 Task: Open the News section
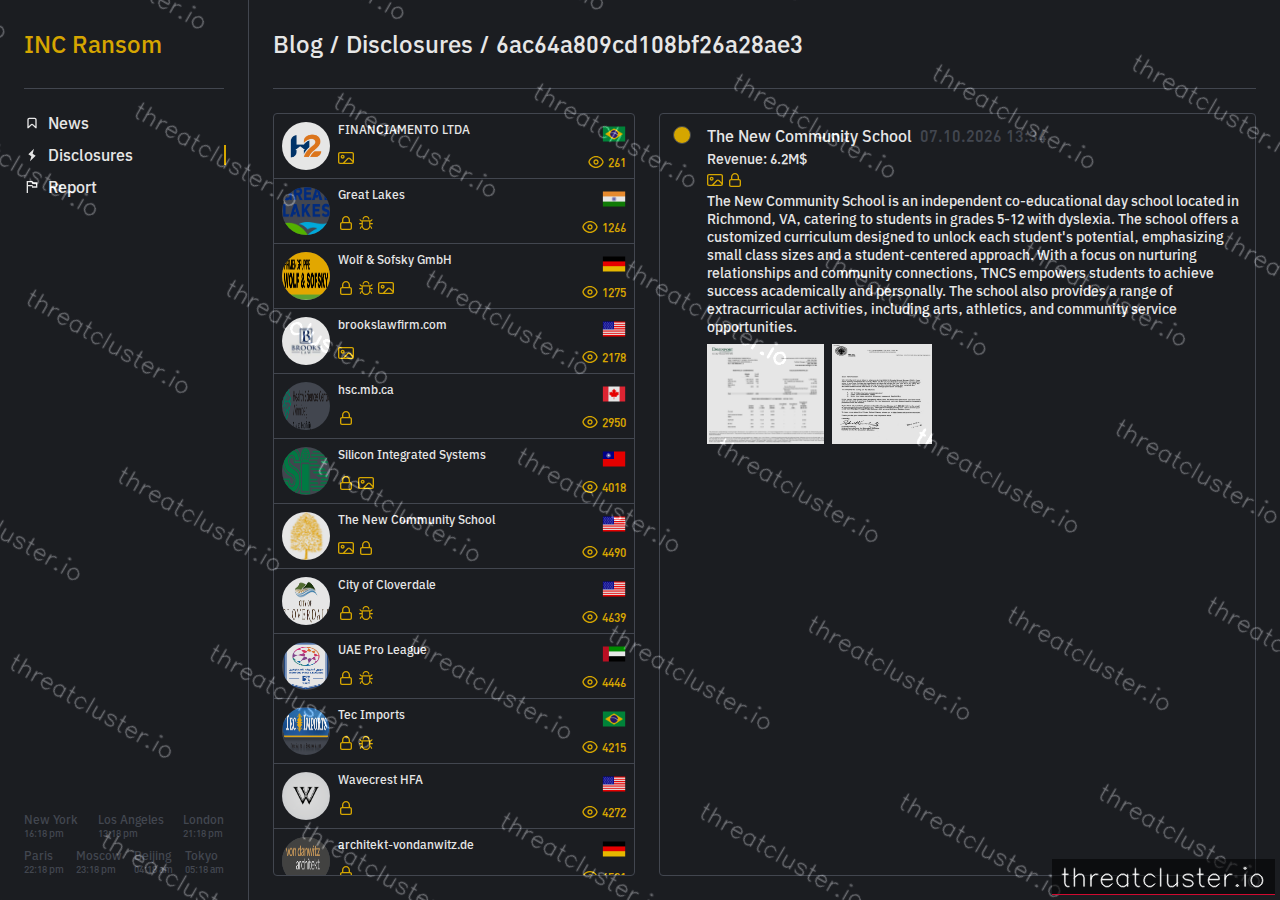click(x=68, y=123)
